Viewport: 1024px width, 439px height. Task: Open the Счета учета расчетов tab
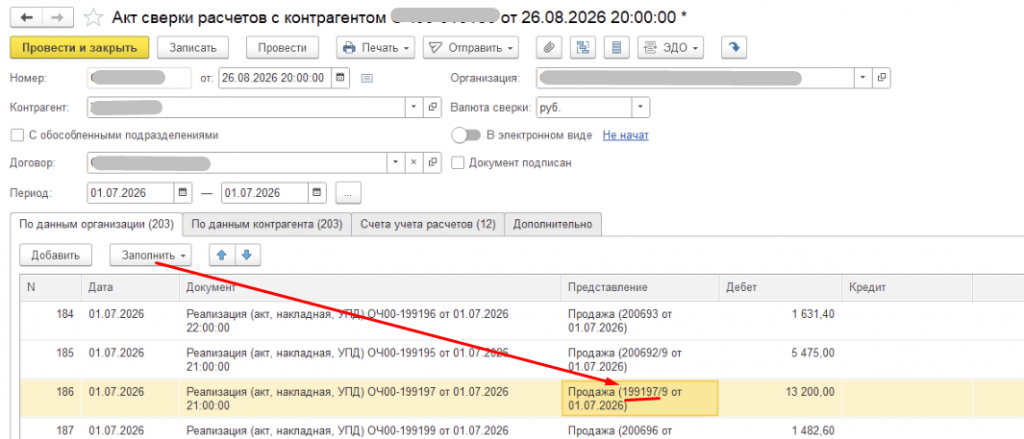pos(428,224)
